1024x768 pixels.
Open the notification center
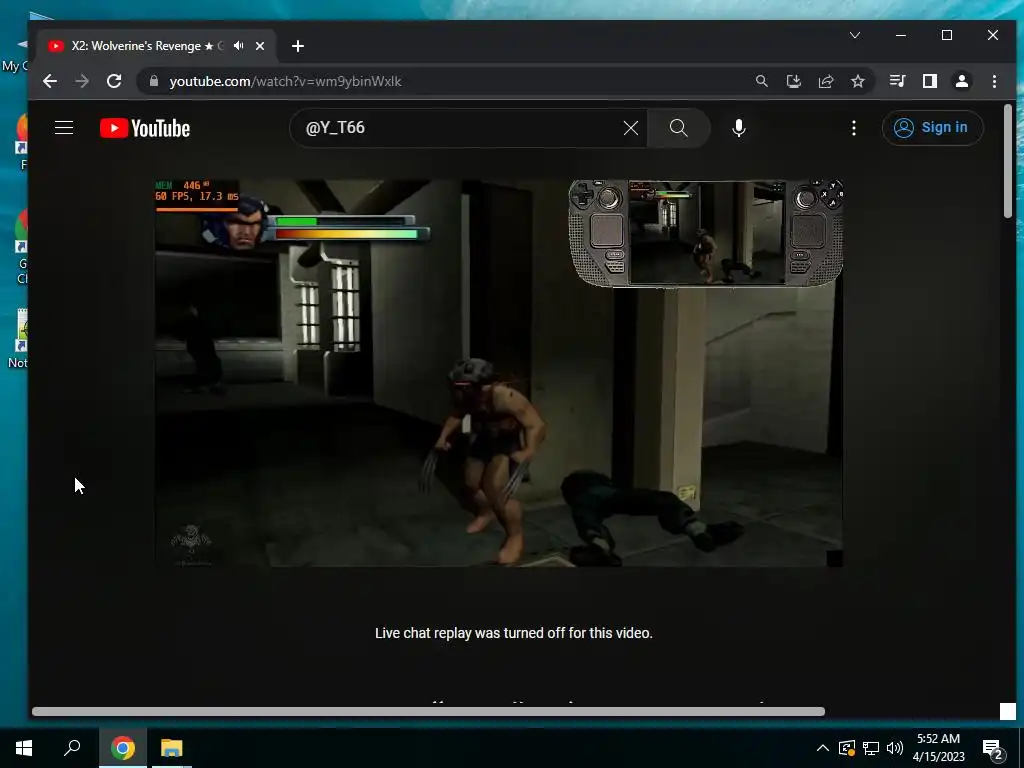pyautogui.click(x=993, y=749)
